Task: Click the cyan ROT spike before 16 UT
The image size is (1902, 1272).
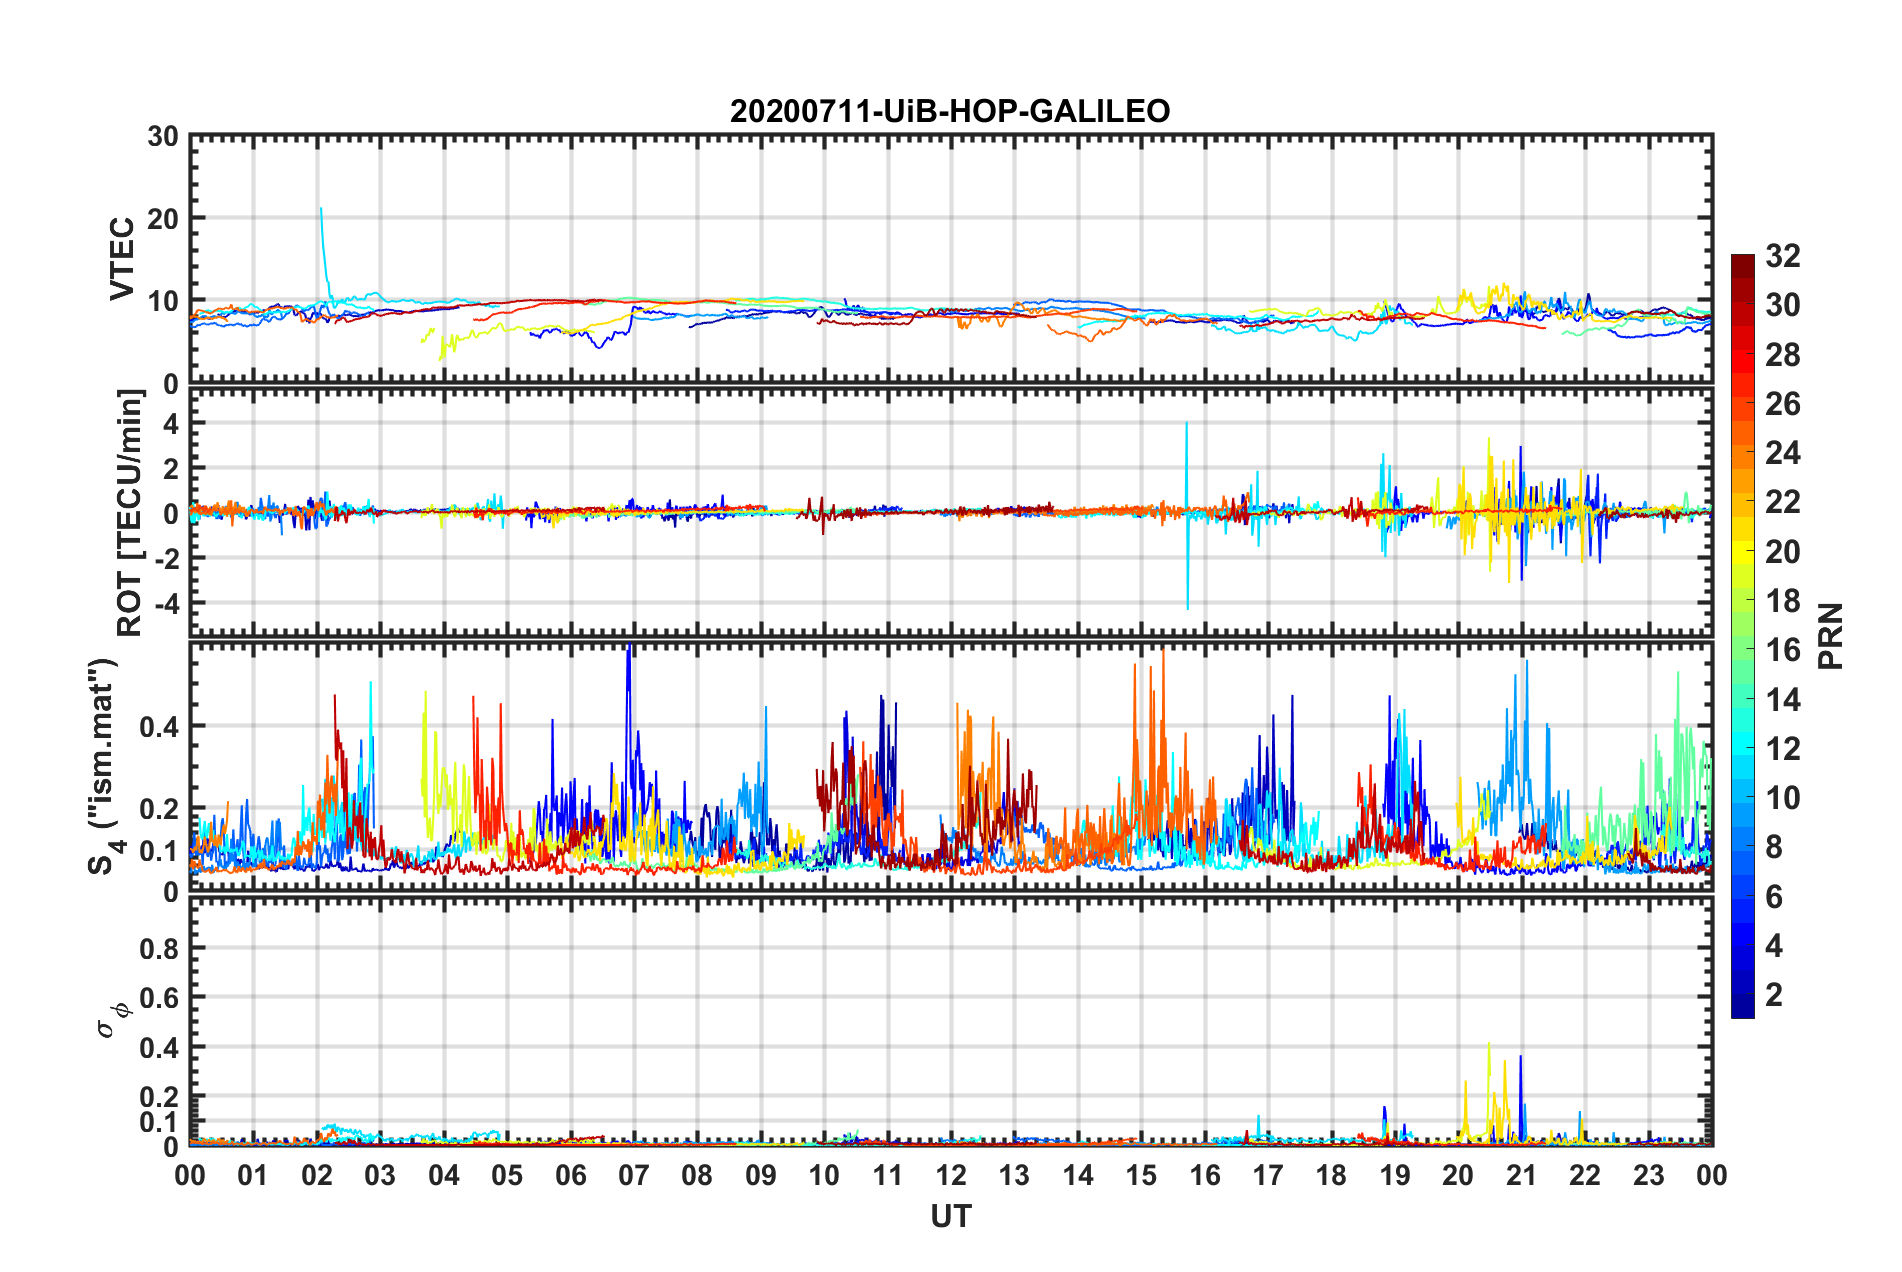Action: pyautogui.click(x=1187, y=515)
